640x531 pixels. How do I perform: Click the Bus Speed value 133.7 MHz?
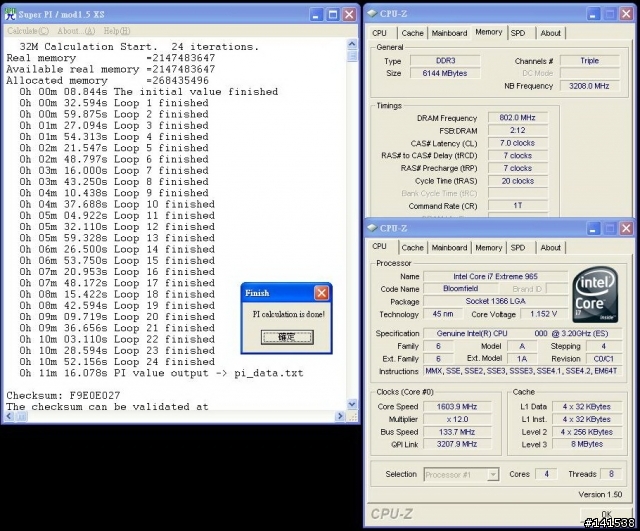[x=457, y=432]
